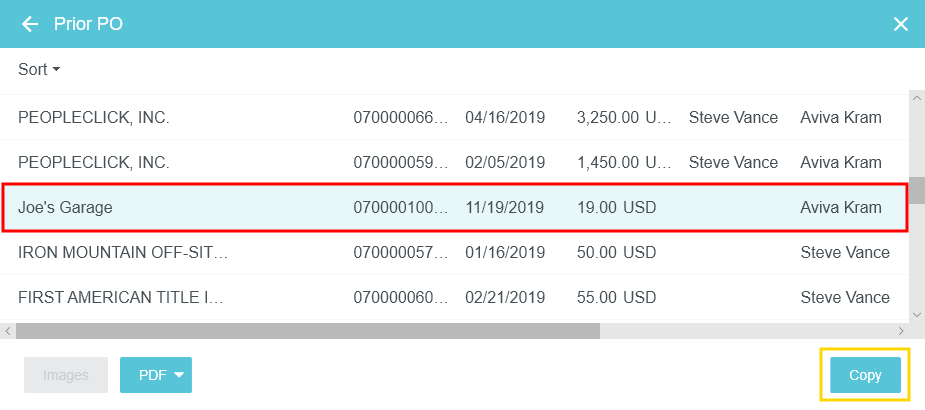Expand the PDF dropdown button

coord(156,375)
